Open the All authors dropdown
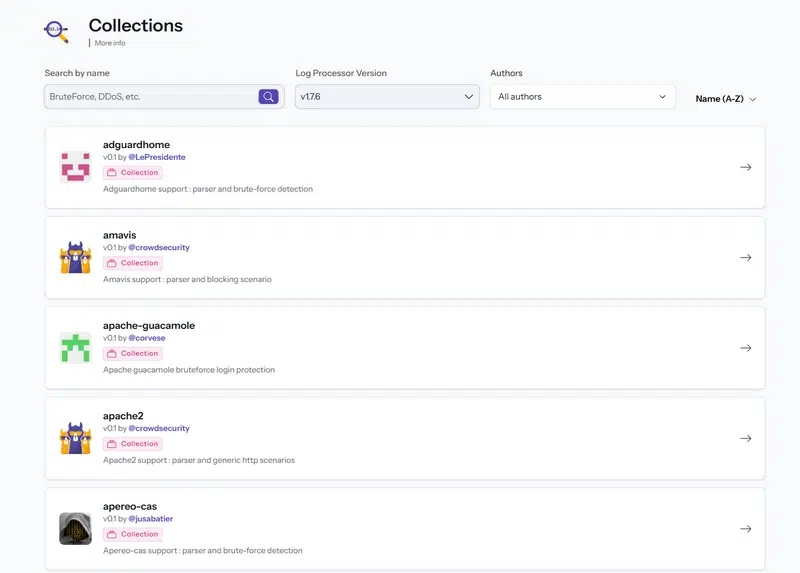This screenshot has height=573, width=800. click(582, 97)
